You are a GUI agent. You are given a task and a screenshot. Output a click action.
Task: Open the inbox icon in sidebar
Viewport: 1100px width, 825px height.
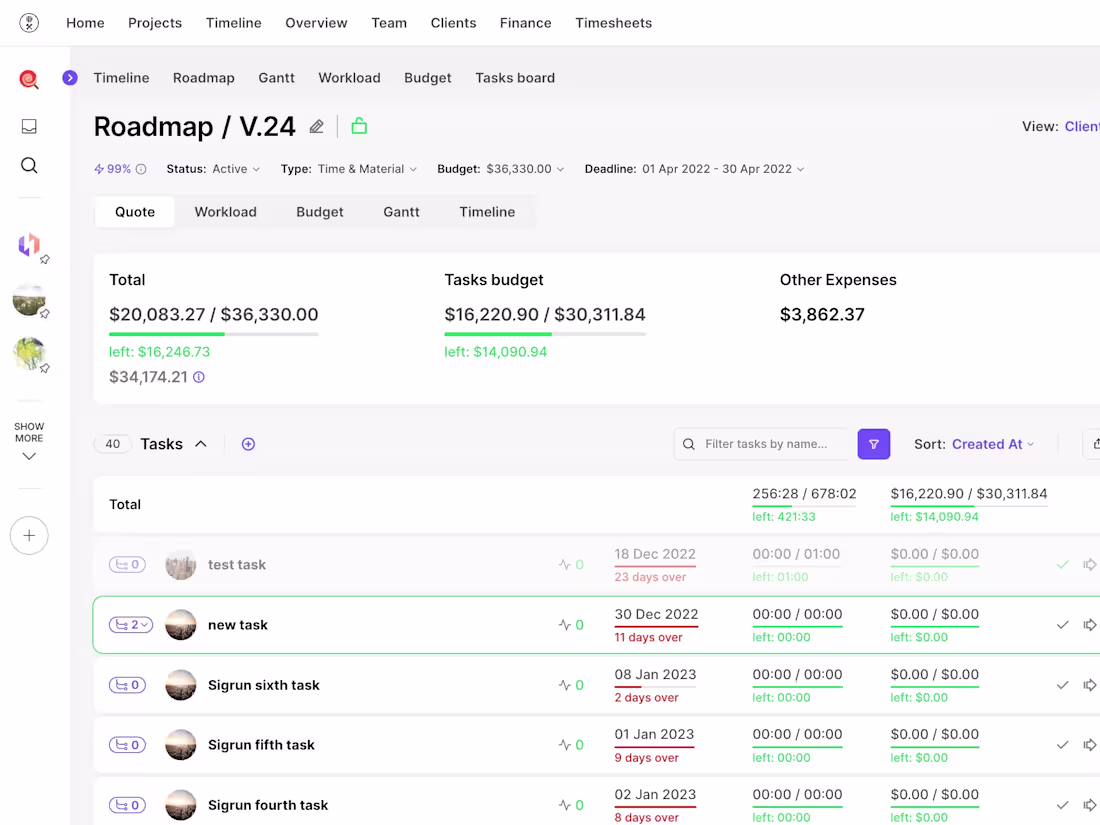point(29,126)
